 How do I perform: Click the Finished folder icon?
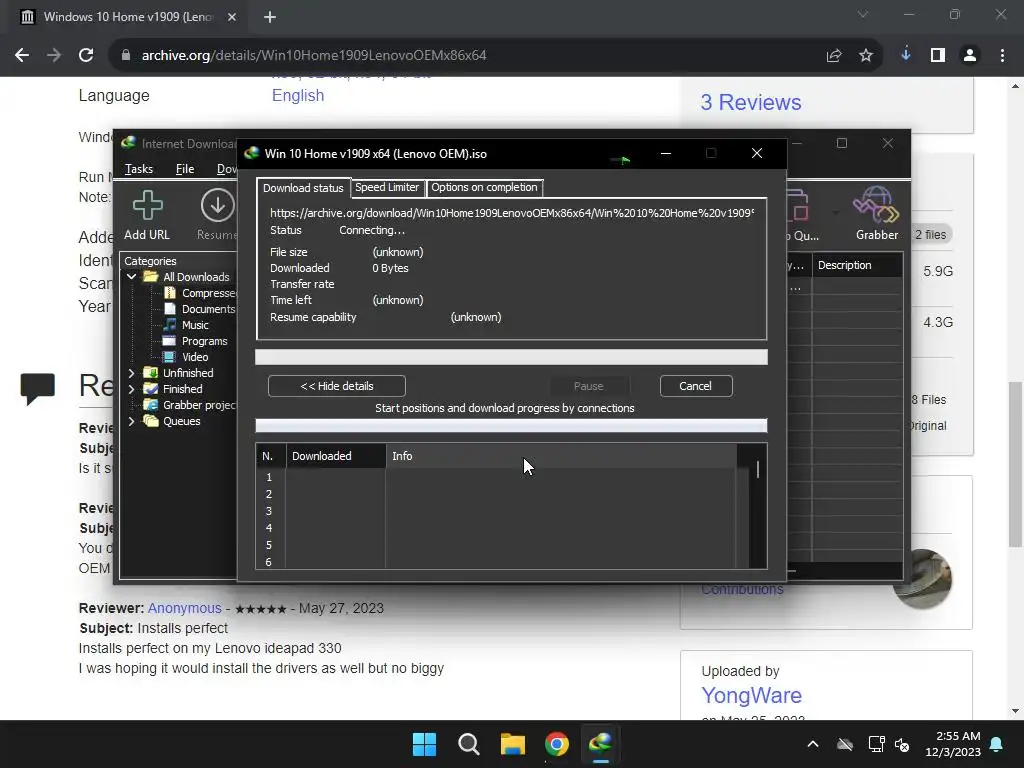point(151,389)
